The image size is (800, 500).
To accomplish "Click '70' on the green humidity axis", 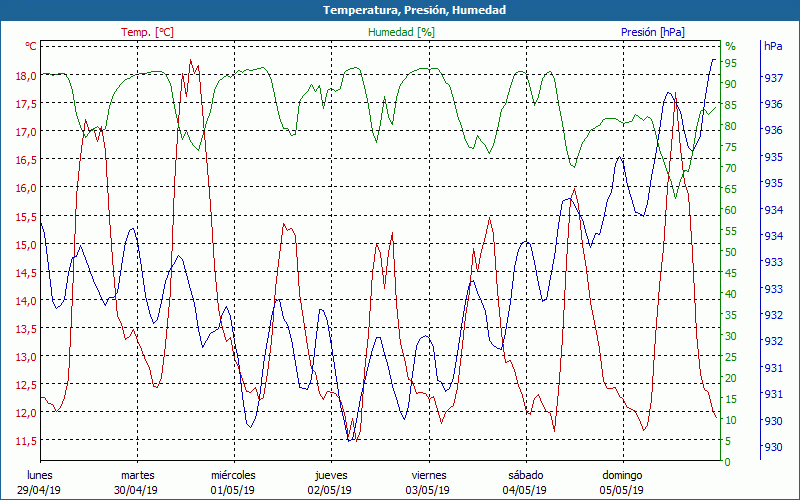I will coord(731,168).
